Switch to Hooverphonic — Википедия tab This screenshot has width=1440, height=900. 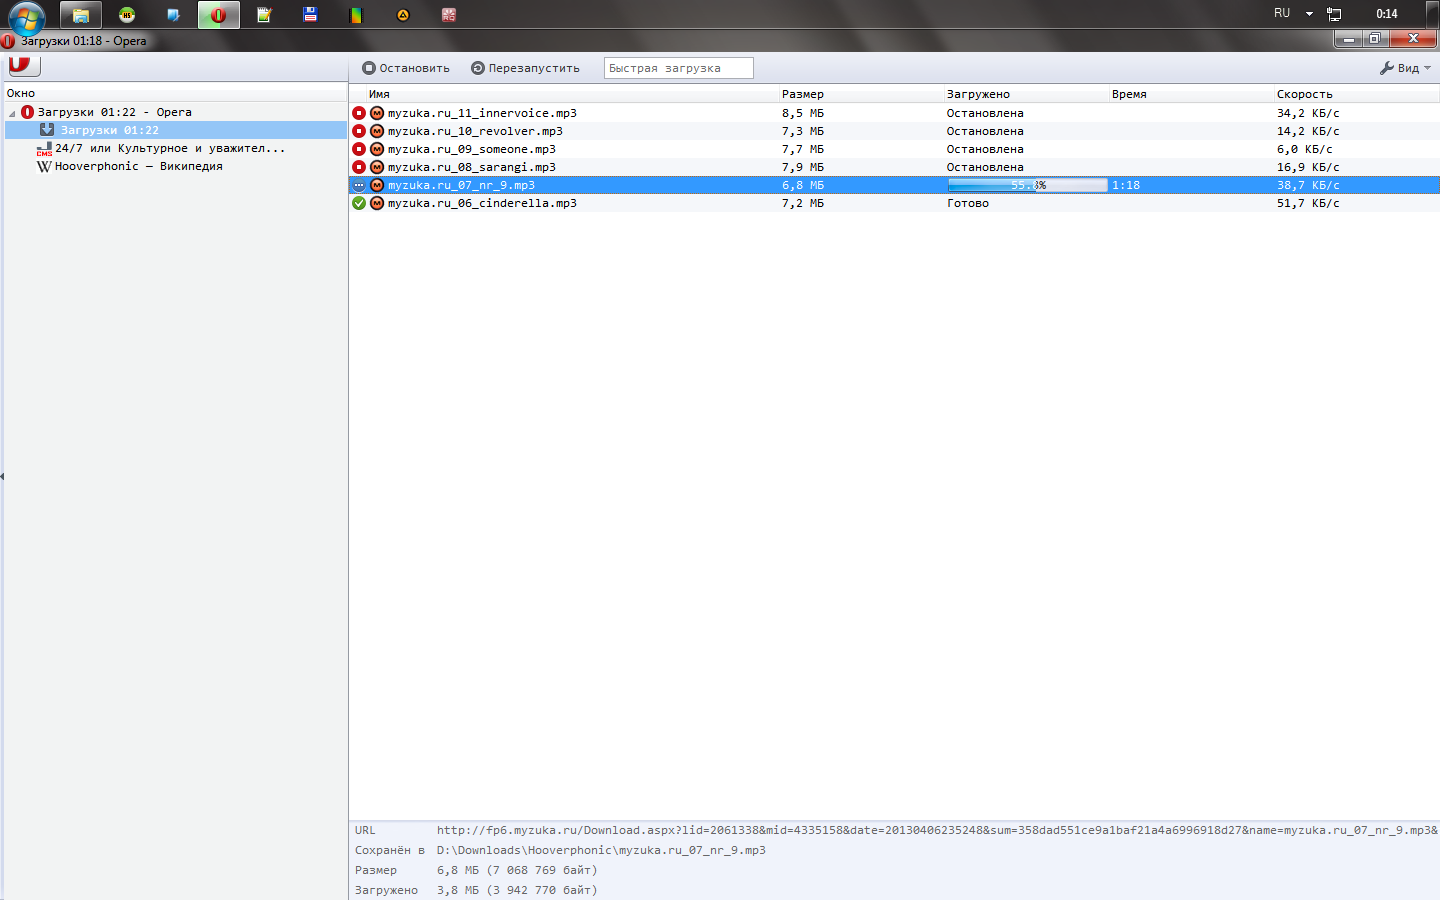pyautogui.click(x=139, y=166)
